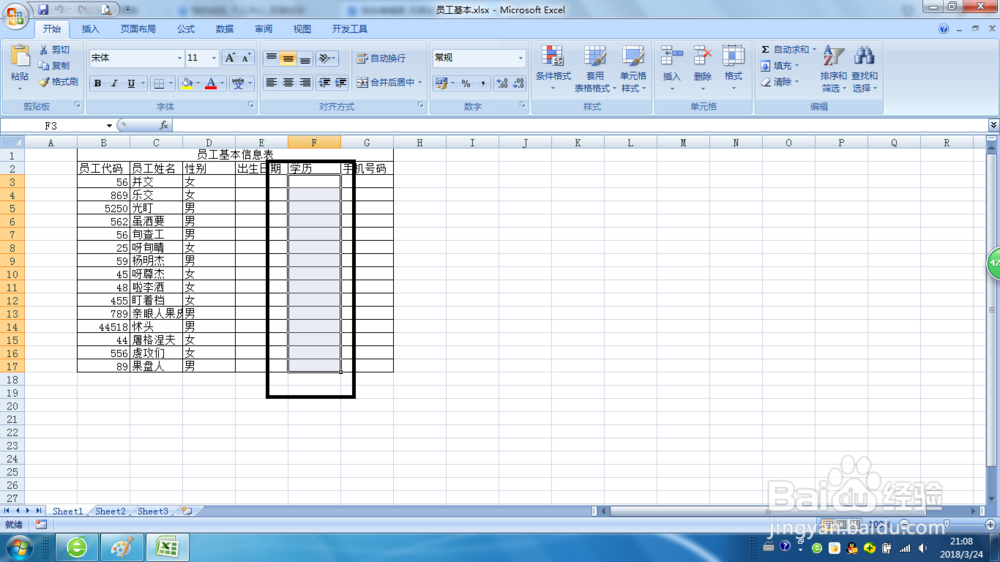Apply fill color bucket
This screenshot has height=562, width=1000.
click(186, 83)
